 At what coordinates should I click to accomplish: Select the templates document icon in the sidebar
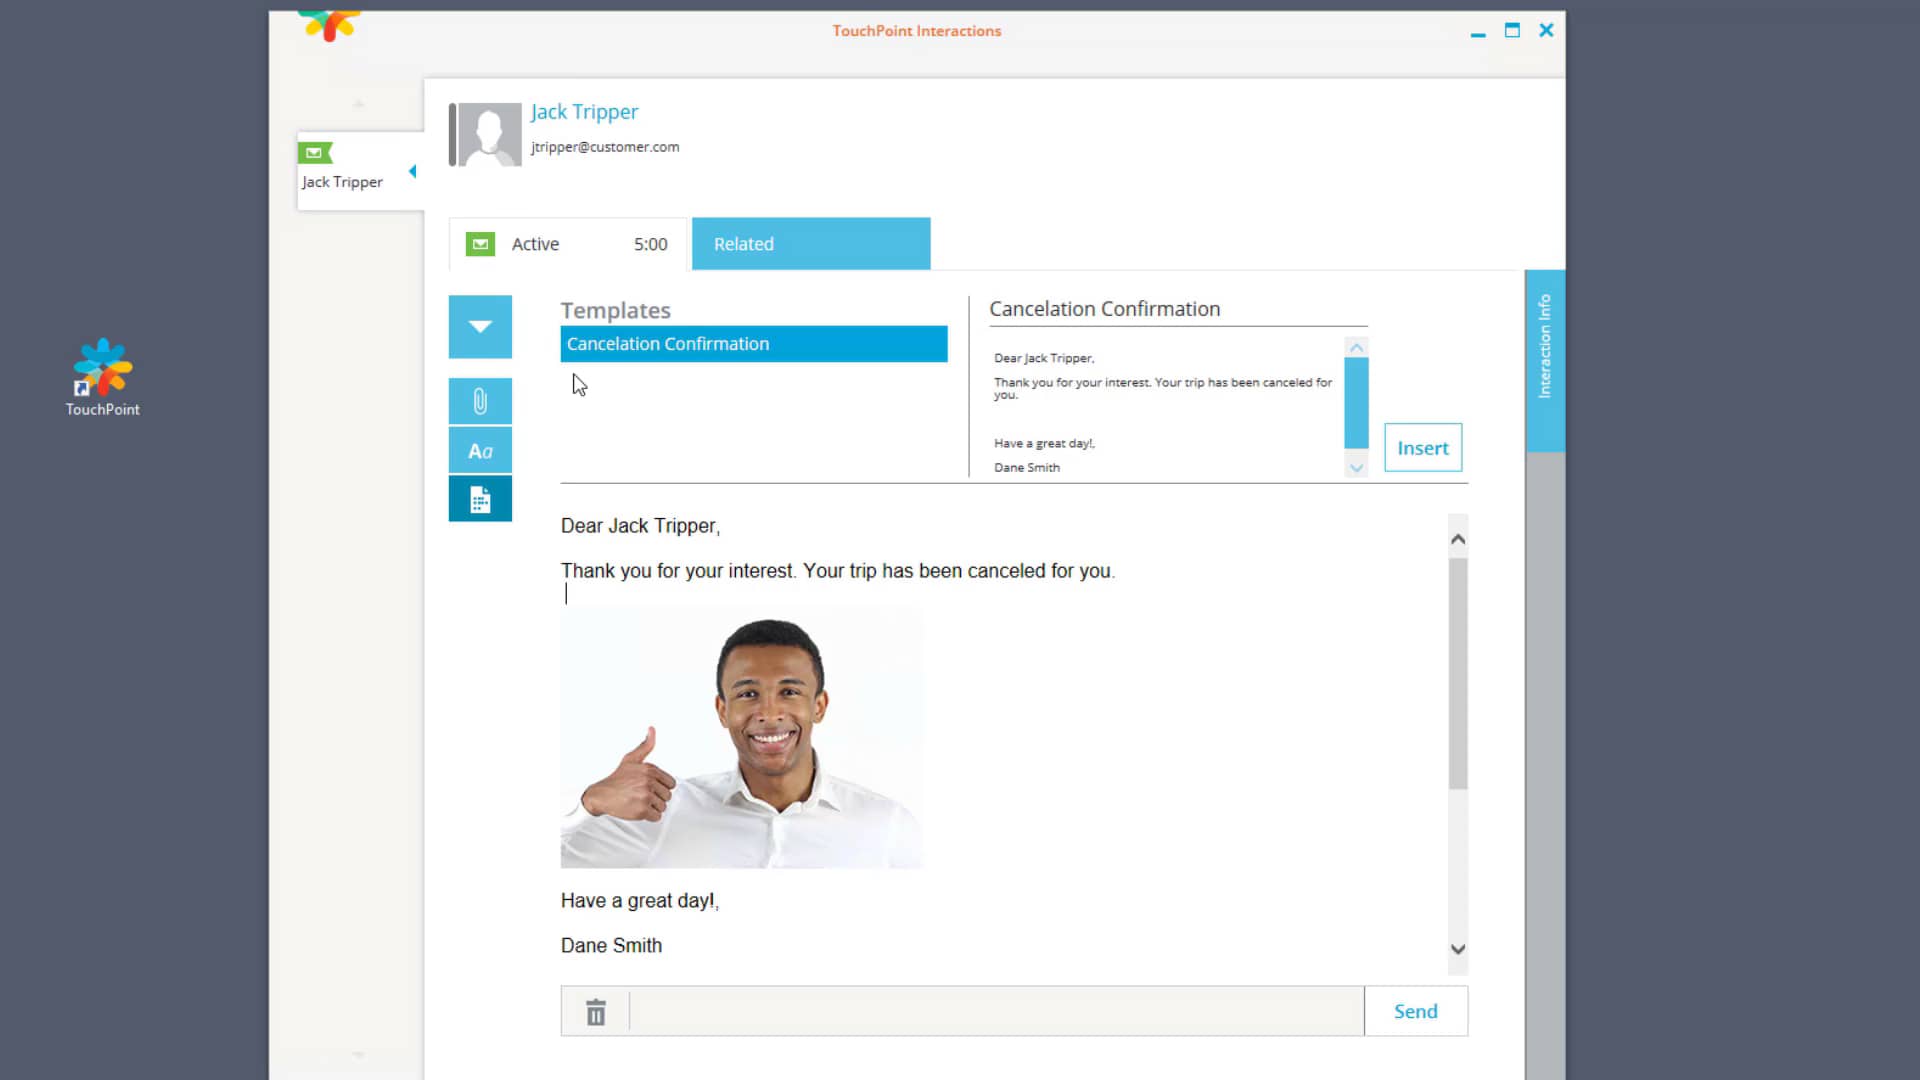tap(480, 498)
